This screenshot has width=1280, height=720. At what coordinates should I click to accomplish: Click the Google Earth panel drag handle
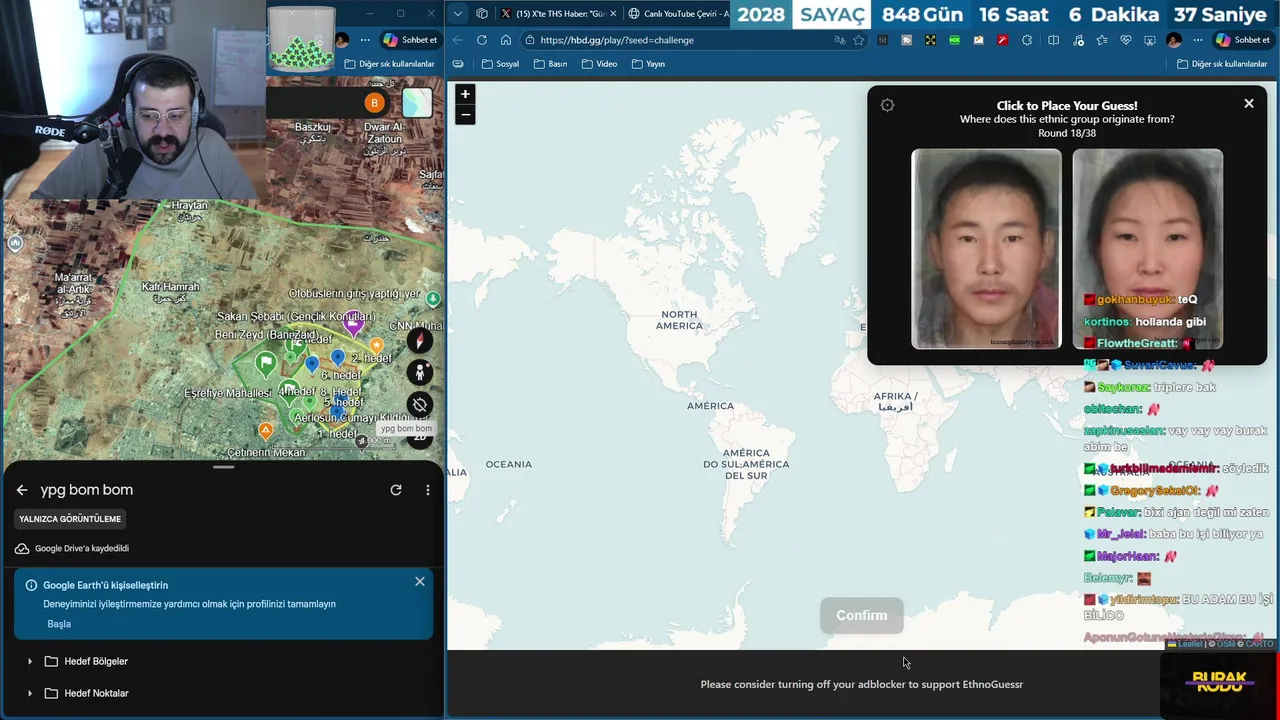(x=223, y=467)
